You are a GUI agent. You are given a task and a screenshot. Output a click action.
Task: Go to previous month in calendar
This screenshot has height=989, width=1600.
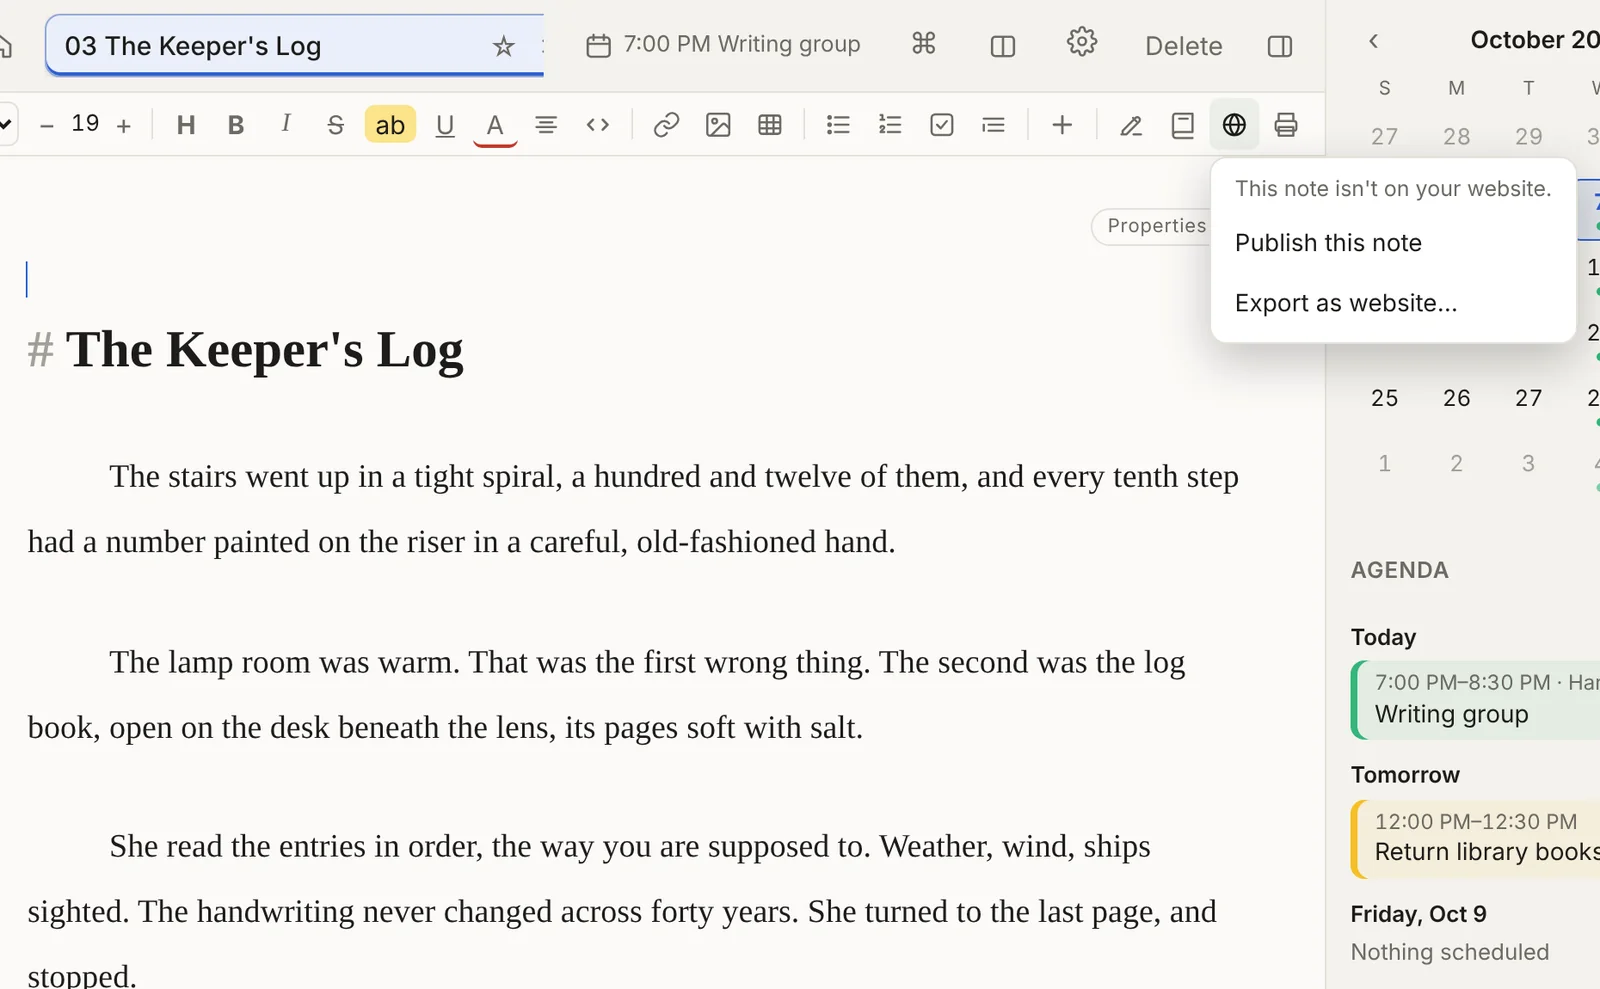pyautogui.click(x=1374, y=41)
